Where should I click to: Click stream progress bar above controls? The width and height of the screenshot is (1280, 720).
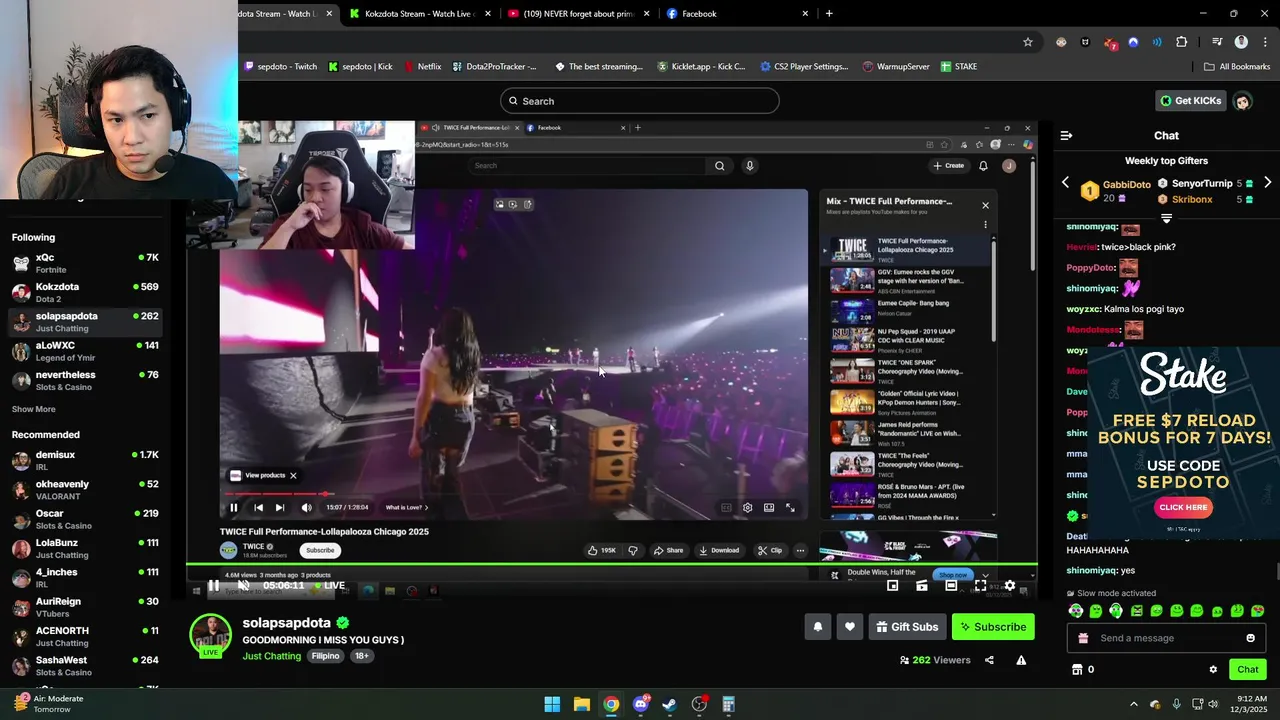(611, 565)
